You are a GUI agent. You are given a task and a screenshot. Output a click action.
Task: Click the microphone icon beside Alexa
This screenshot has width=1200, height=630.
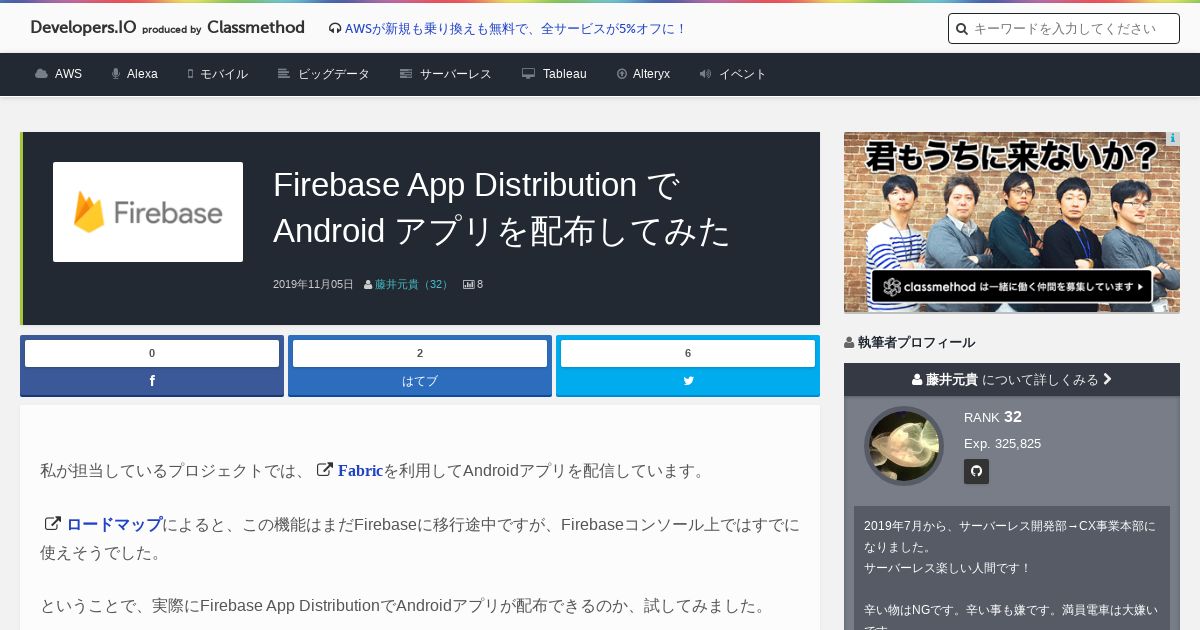[116, 74]
